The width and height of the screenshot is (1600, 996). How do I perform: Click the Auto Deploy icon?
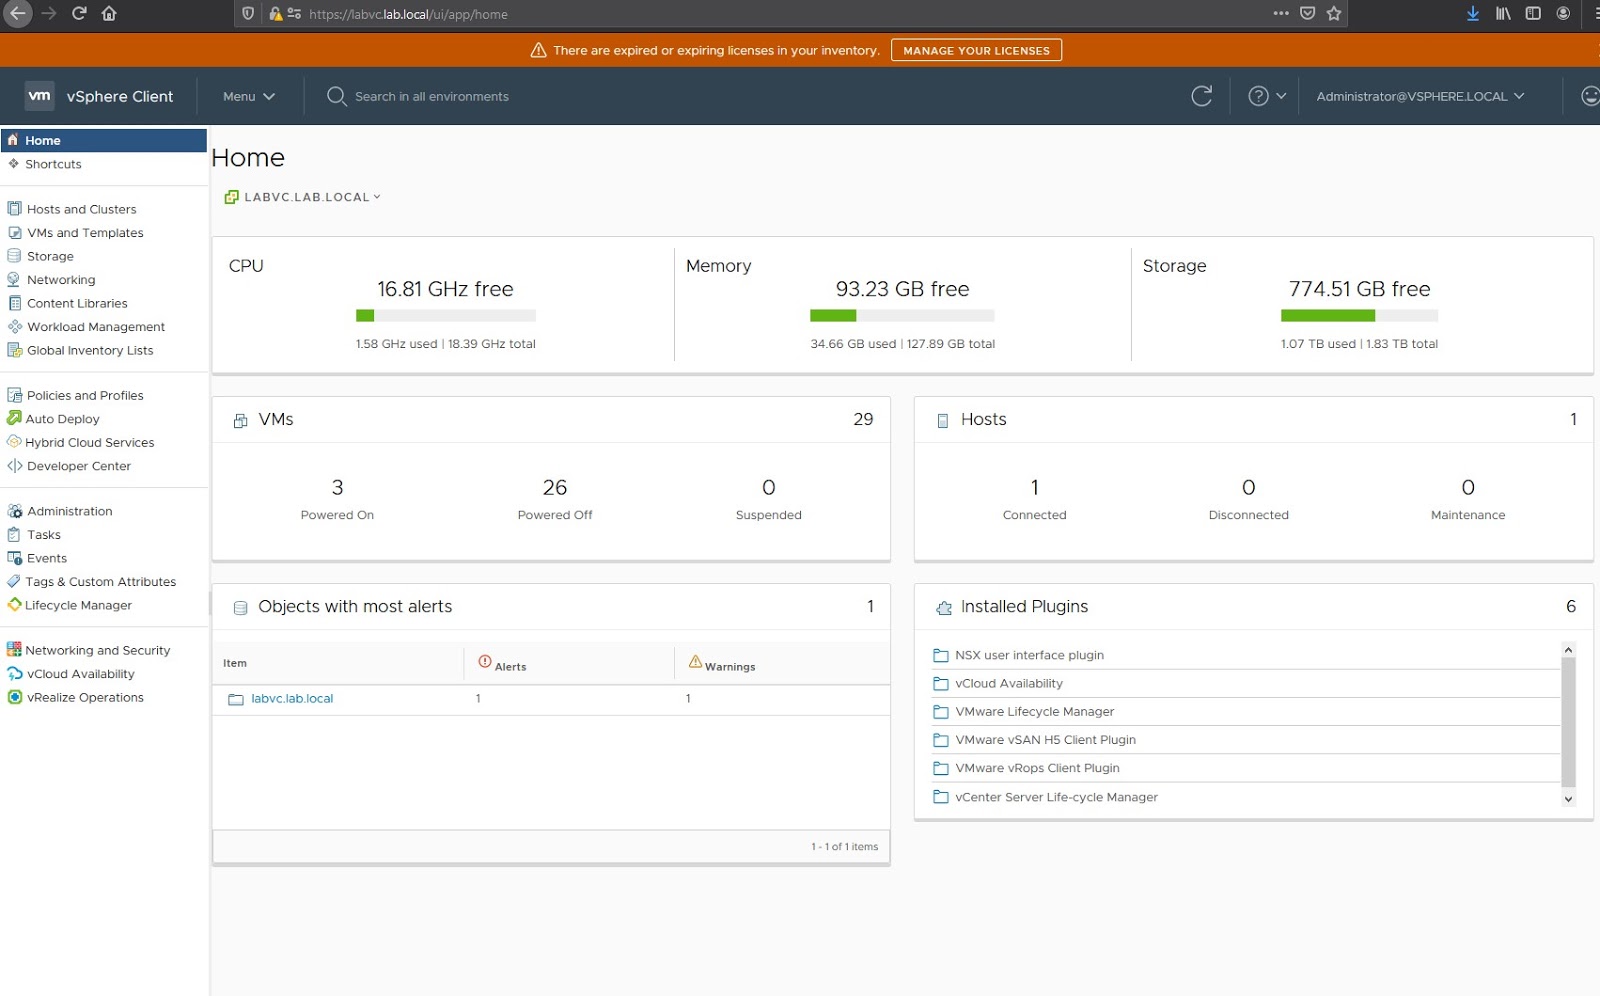[14, 418]
